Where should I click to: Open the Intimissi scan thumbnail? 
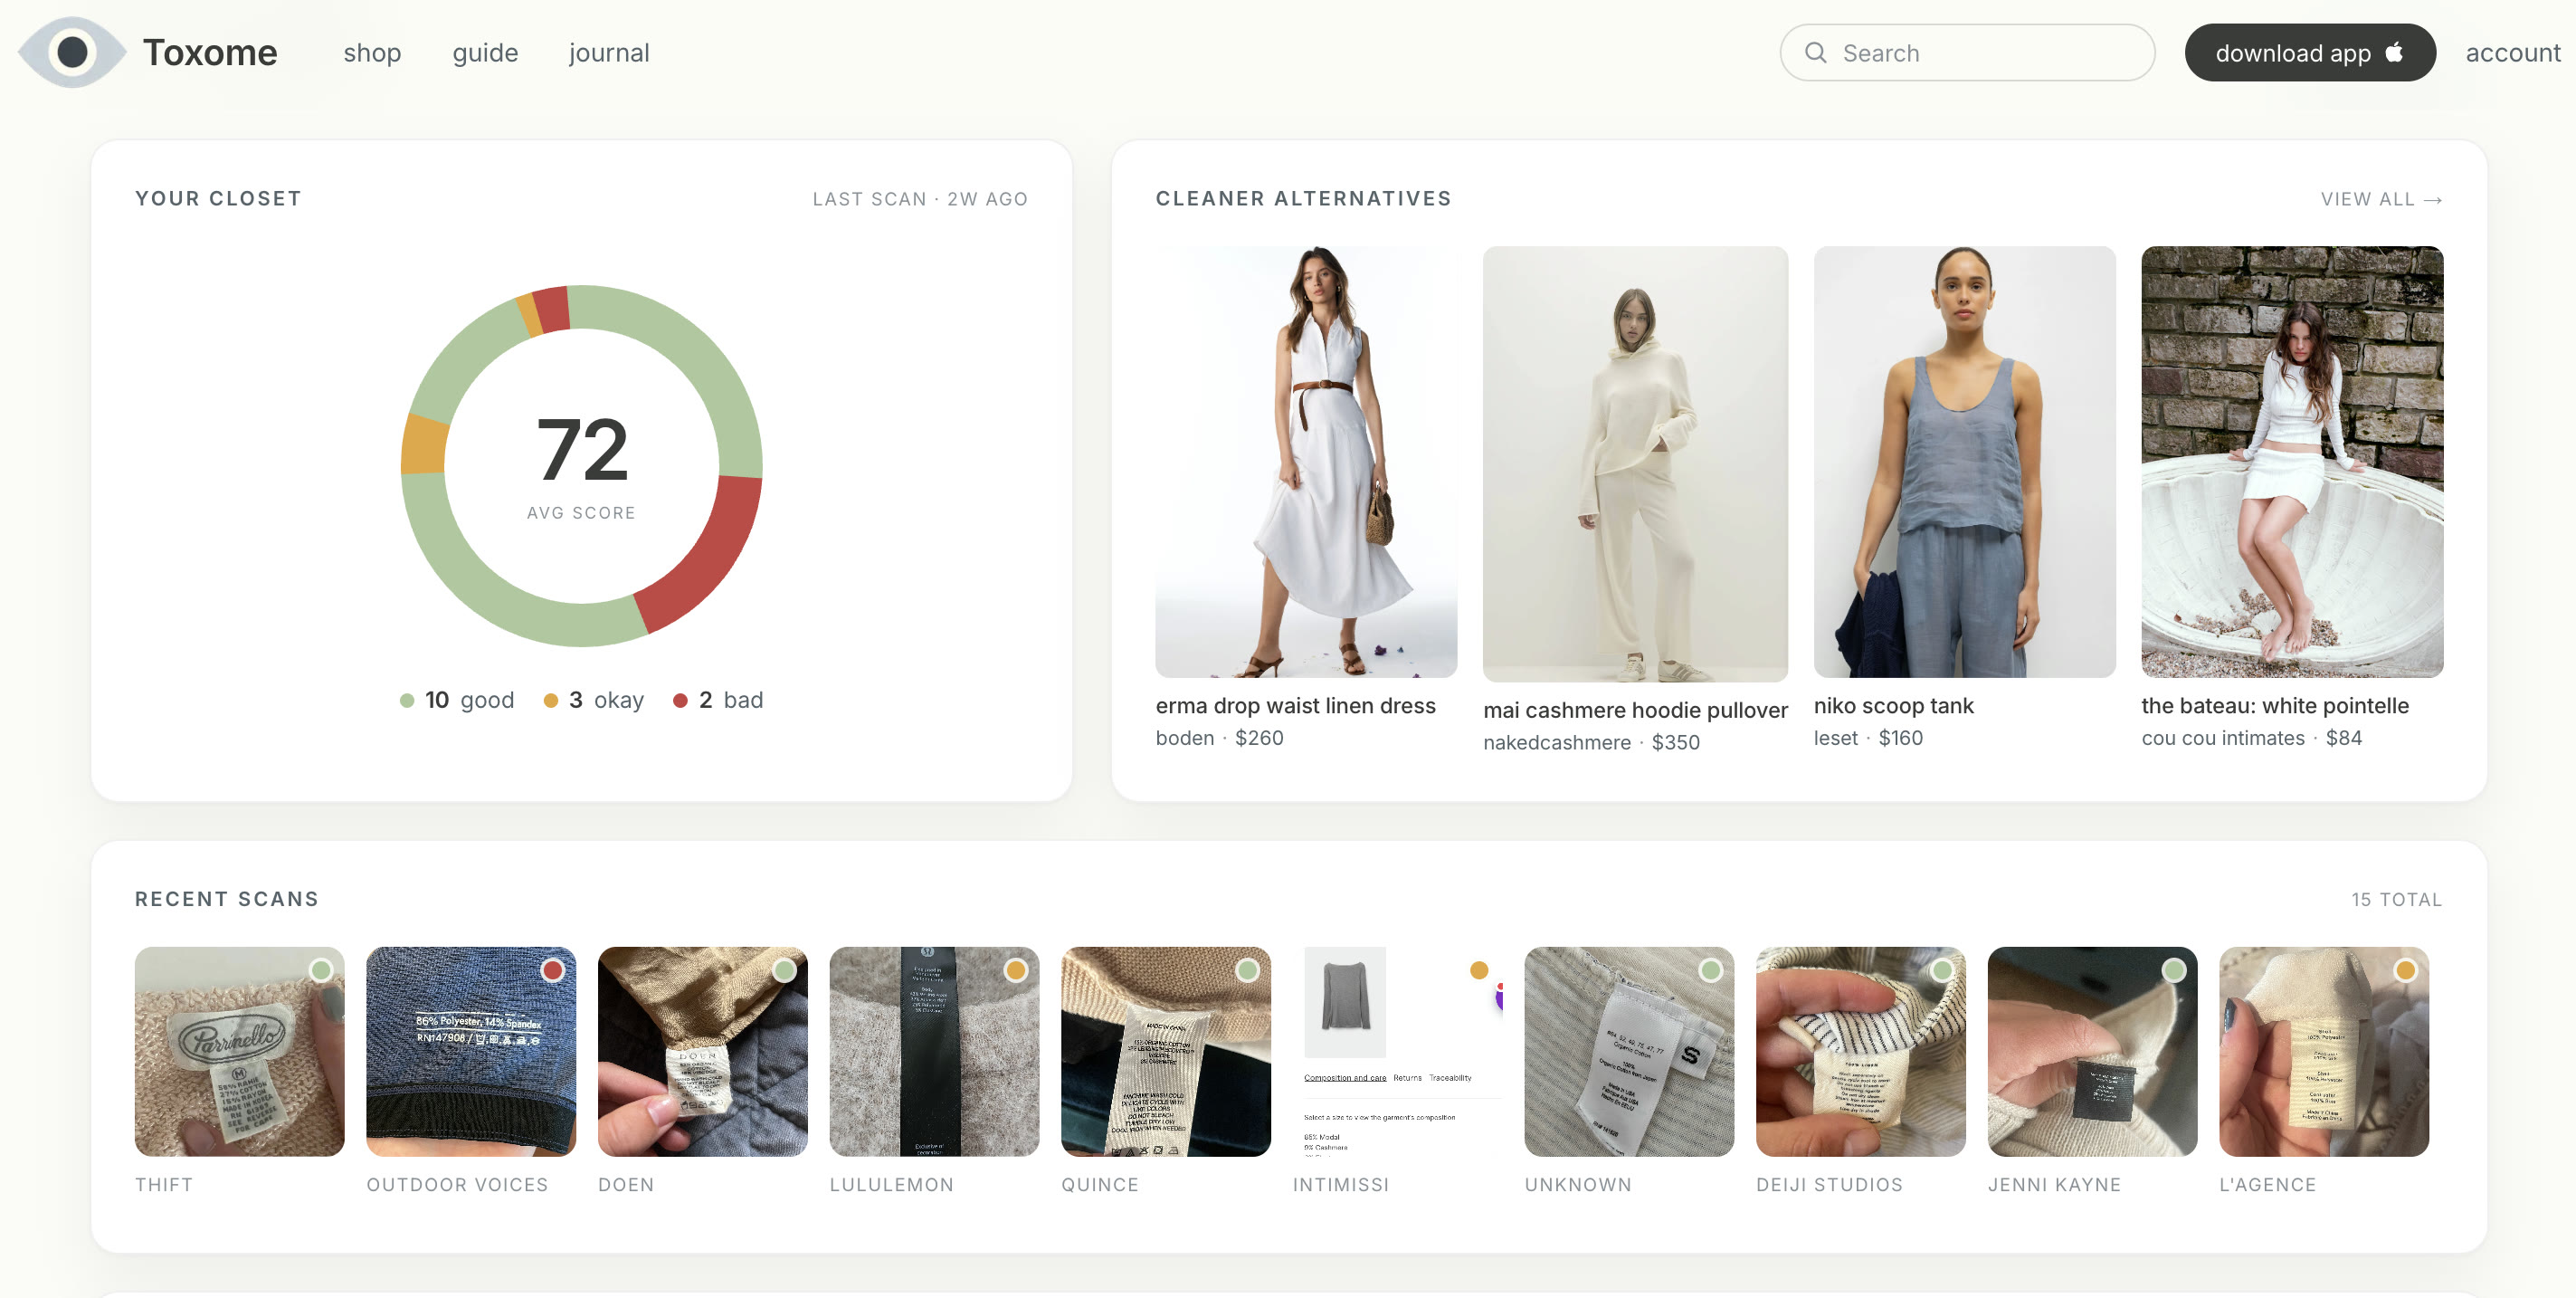tap(1397, 1052)
